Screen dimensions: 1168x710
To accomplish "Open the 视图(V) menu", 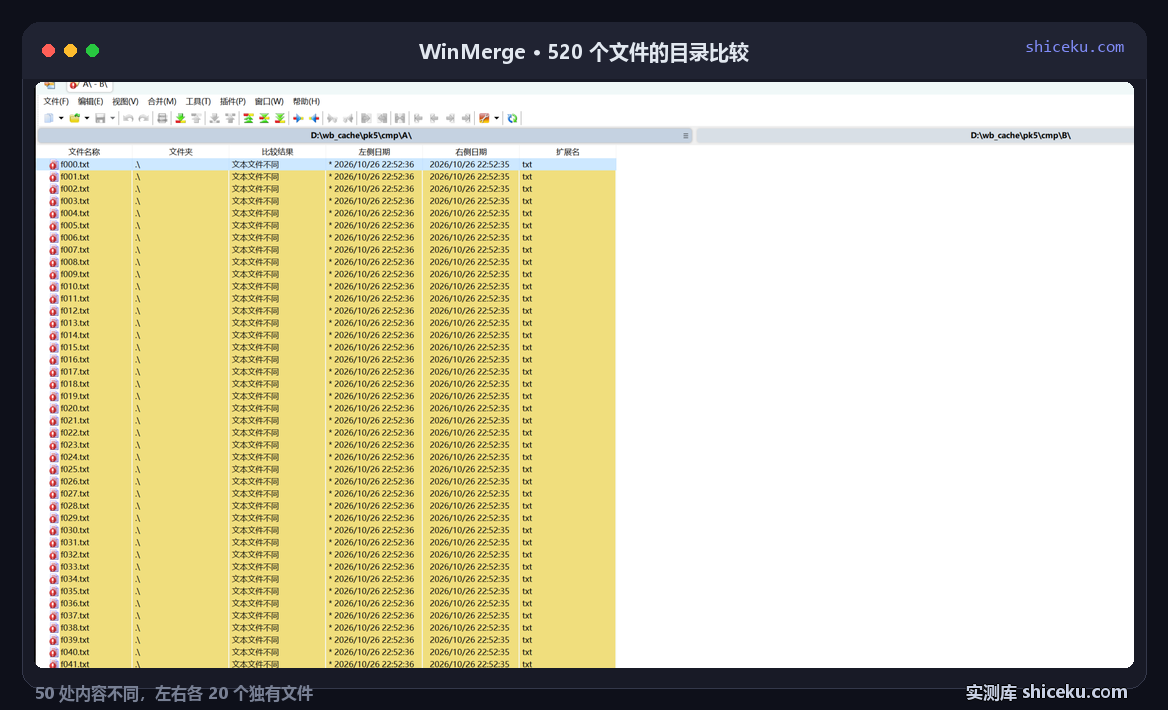I will (125, 101).
